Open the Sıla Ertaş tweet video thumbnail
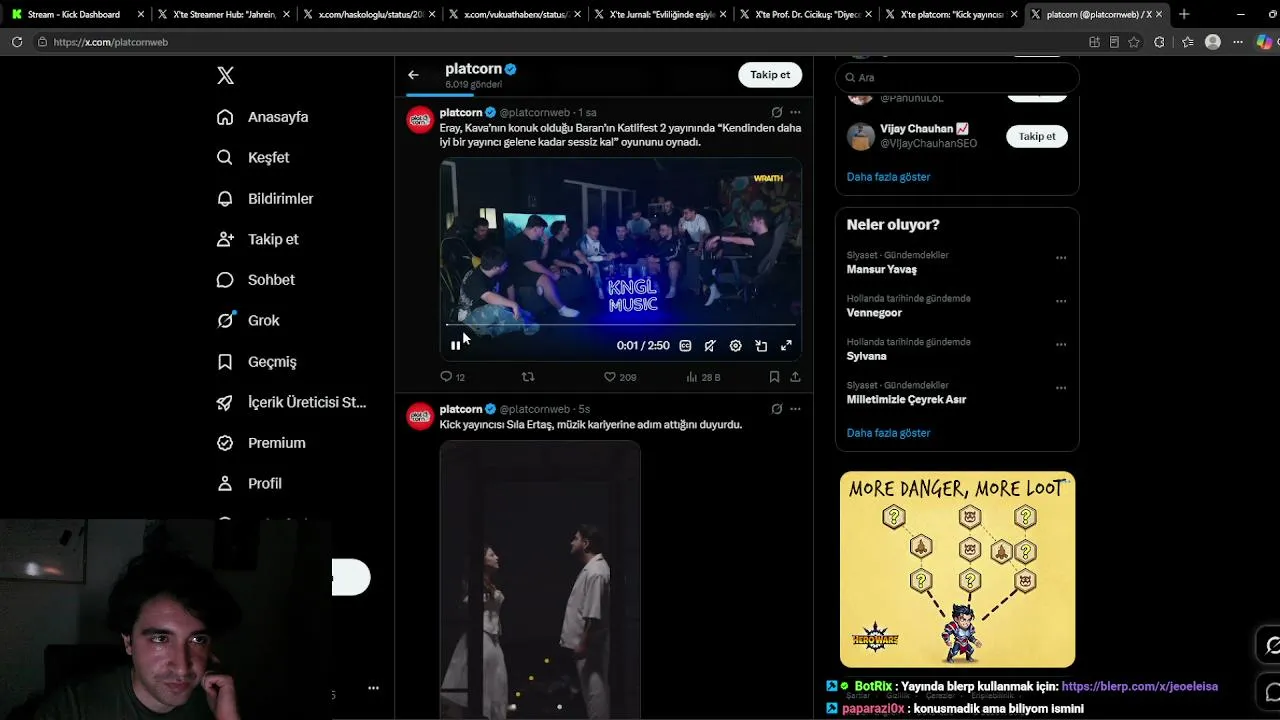The height and width of the screenshot is (720, 1280). click(x=540, y=580)
